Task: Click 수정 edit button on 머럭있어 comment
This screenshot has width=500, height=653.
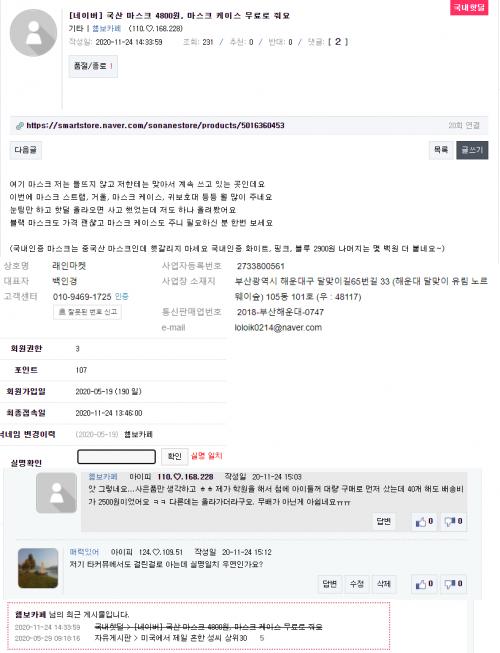Action: [x=357, y=584]
